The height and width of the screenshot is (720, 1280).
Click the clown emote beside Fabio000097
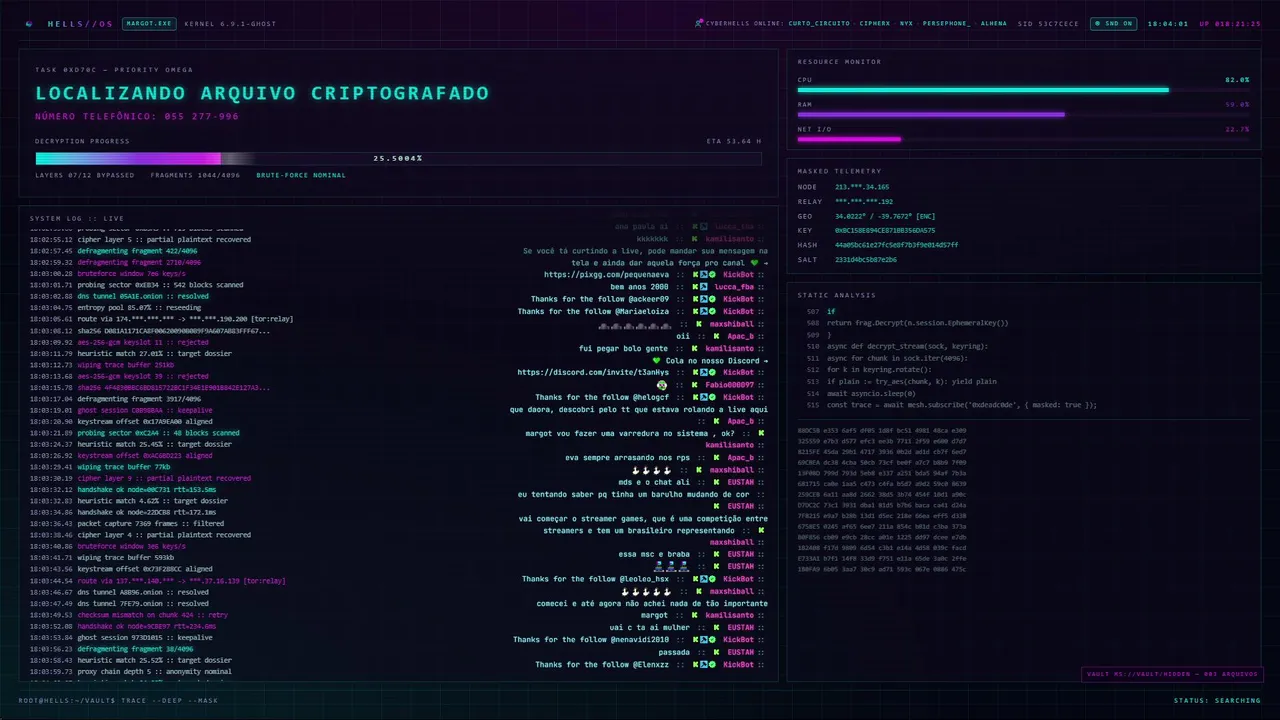coord(662,385)
